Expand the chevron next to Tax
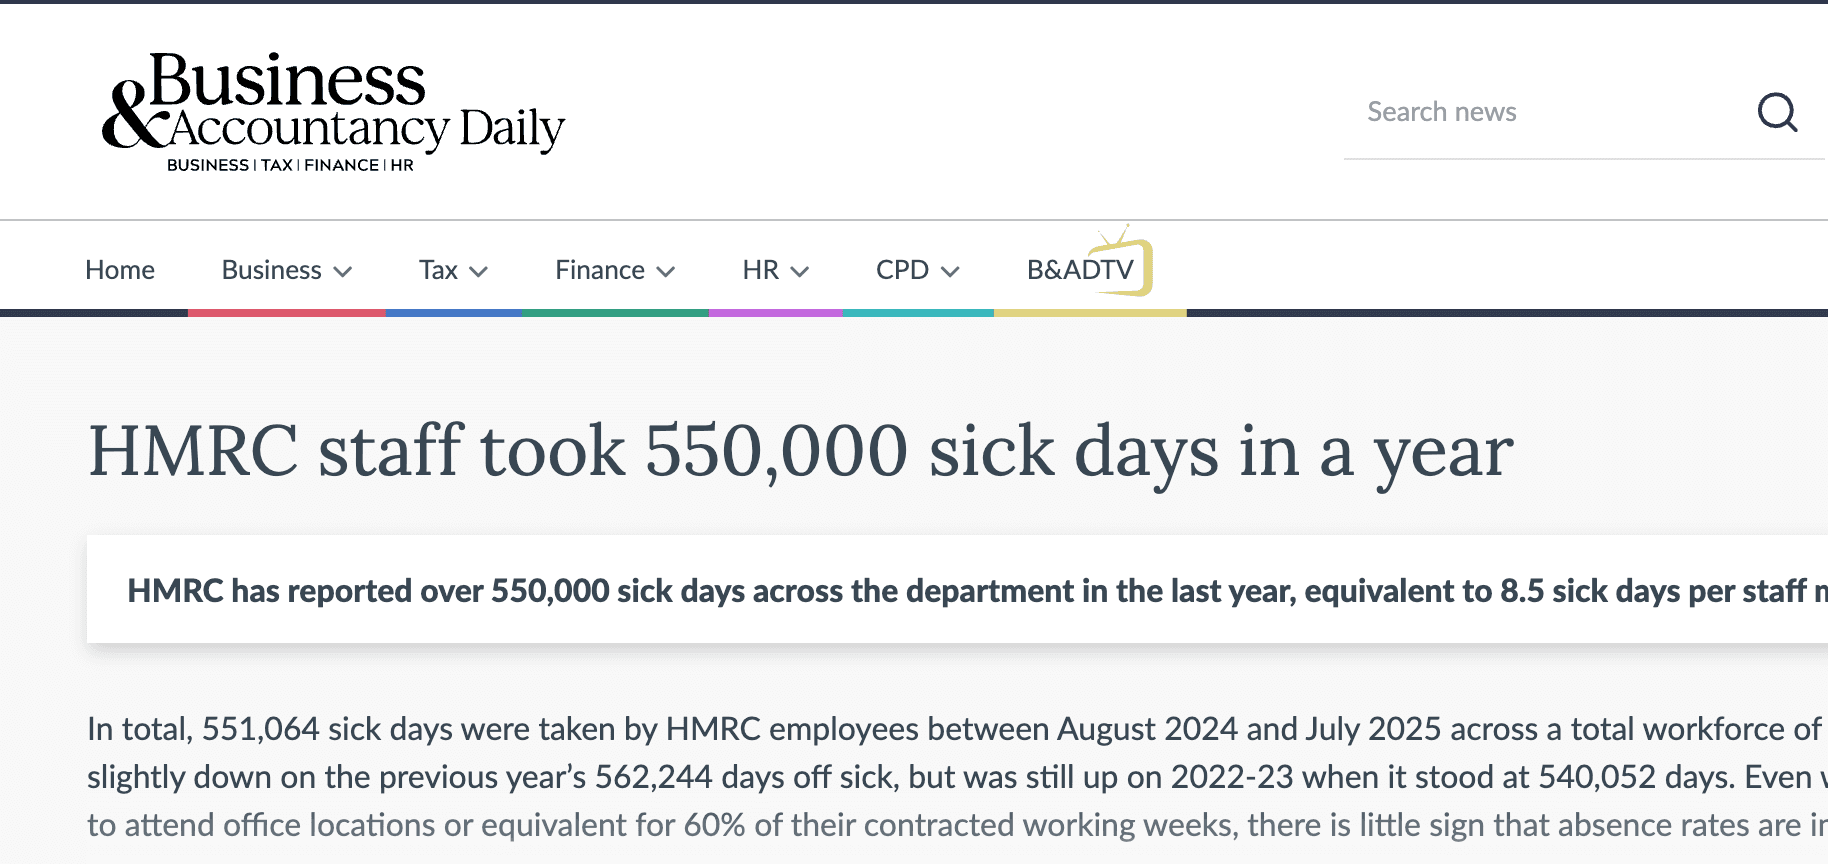Screen dimensions: 1828x864 pyautogui.click(x=479, y=271)
